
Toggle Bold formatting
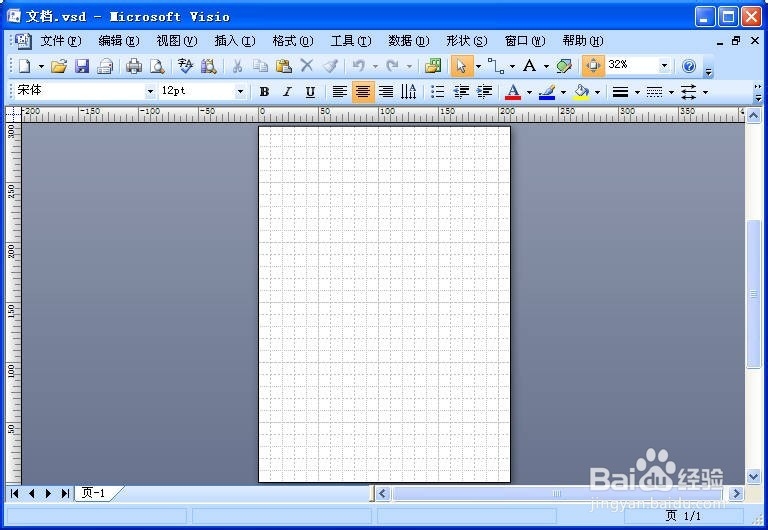[x=264, y=92]
